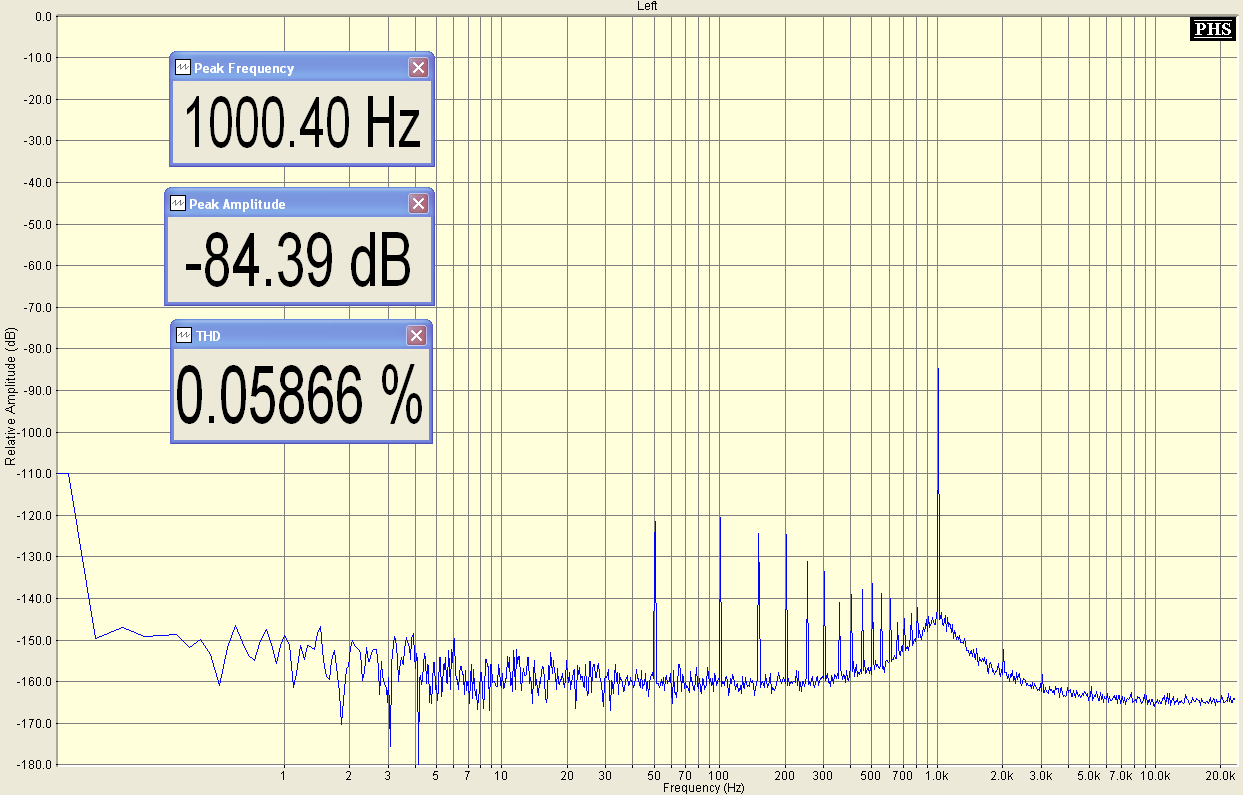Click the PHS button in the corner
This screenshot has height=795, width=1243.
(1213, 30)
